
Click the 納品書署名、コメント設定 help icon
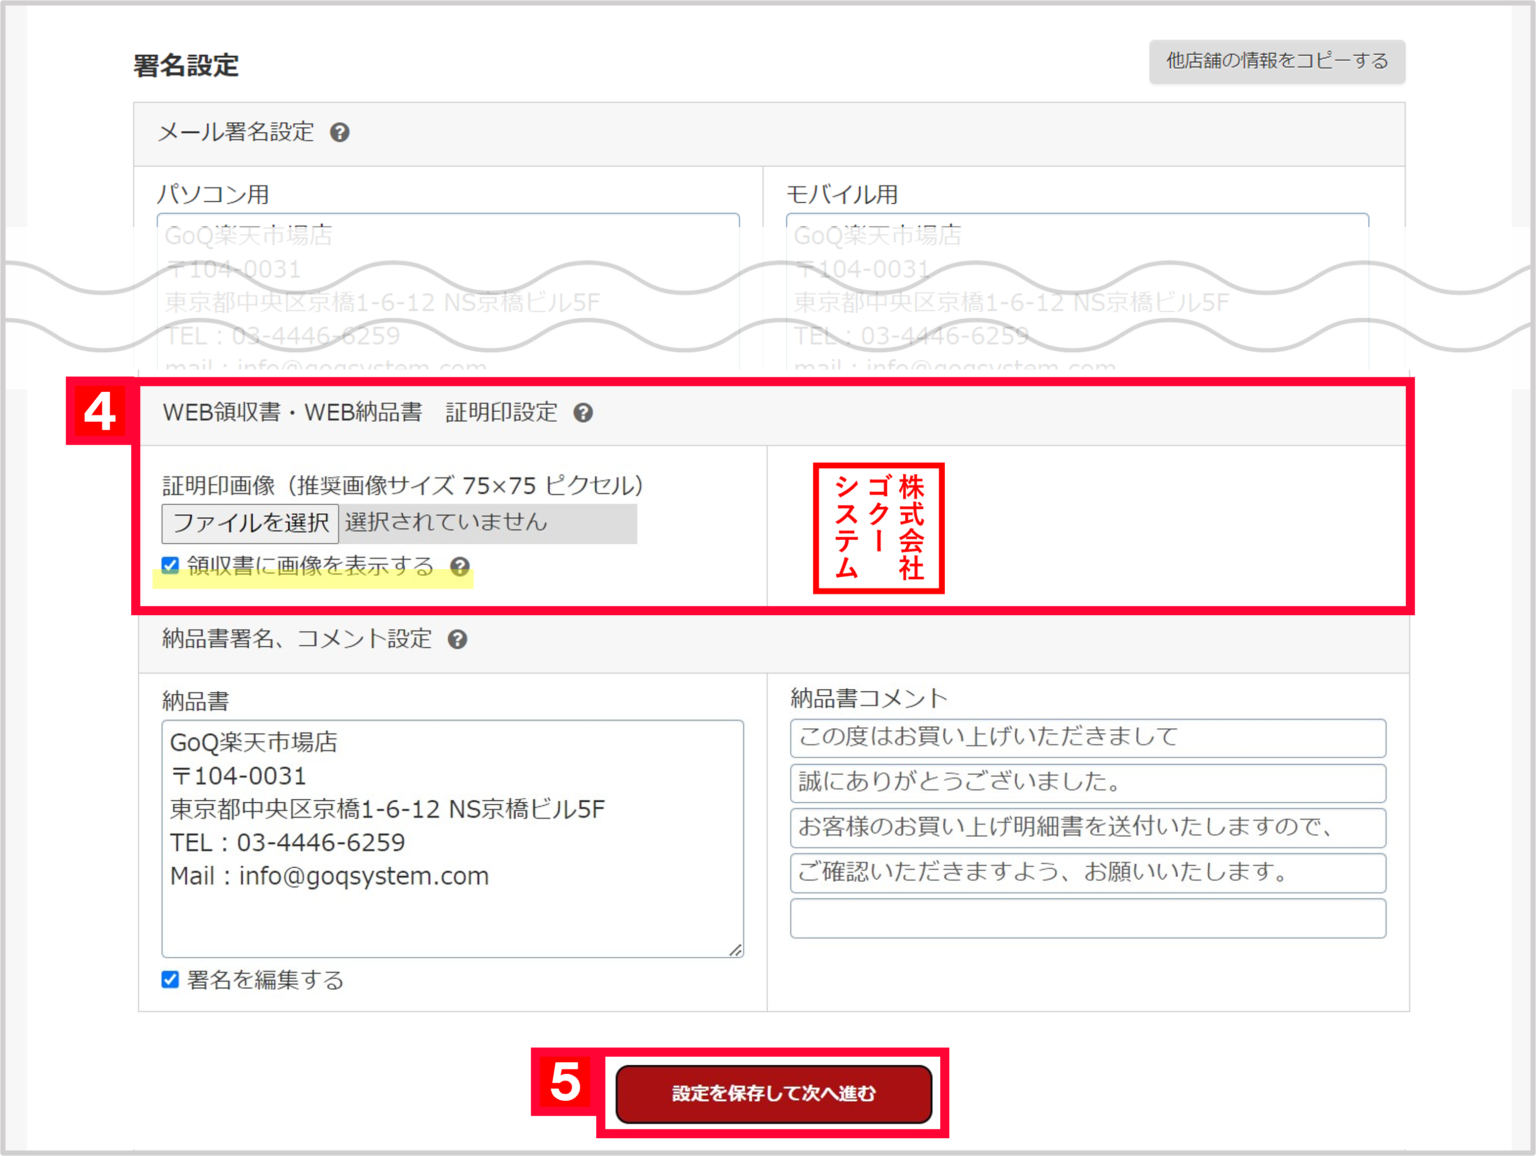(458, 639)
